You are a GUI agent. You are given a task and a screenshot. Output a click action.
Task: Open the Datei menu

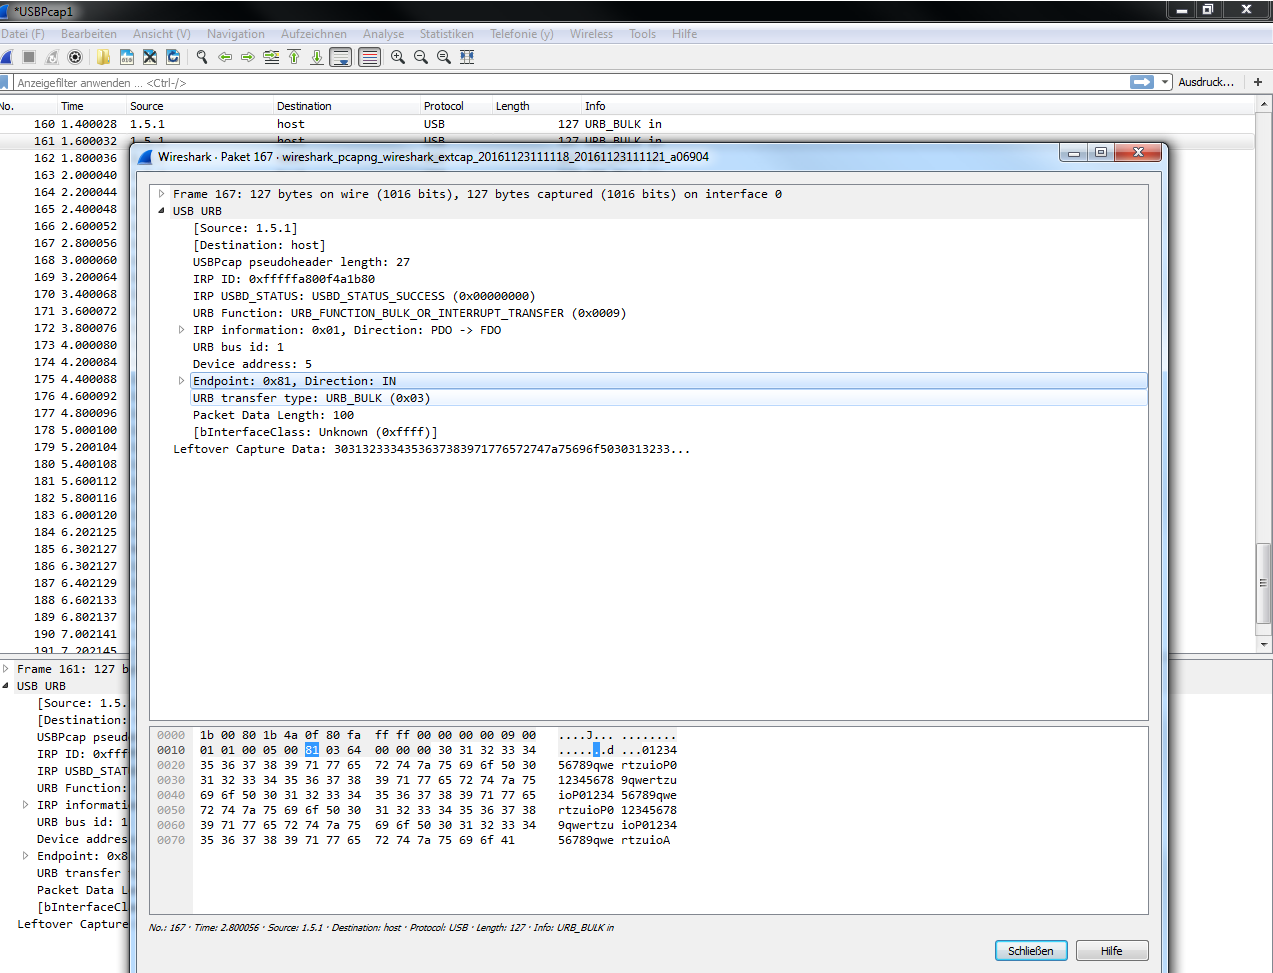point(23,34)
